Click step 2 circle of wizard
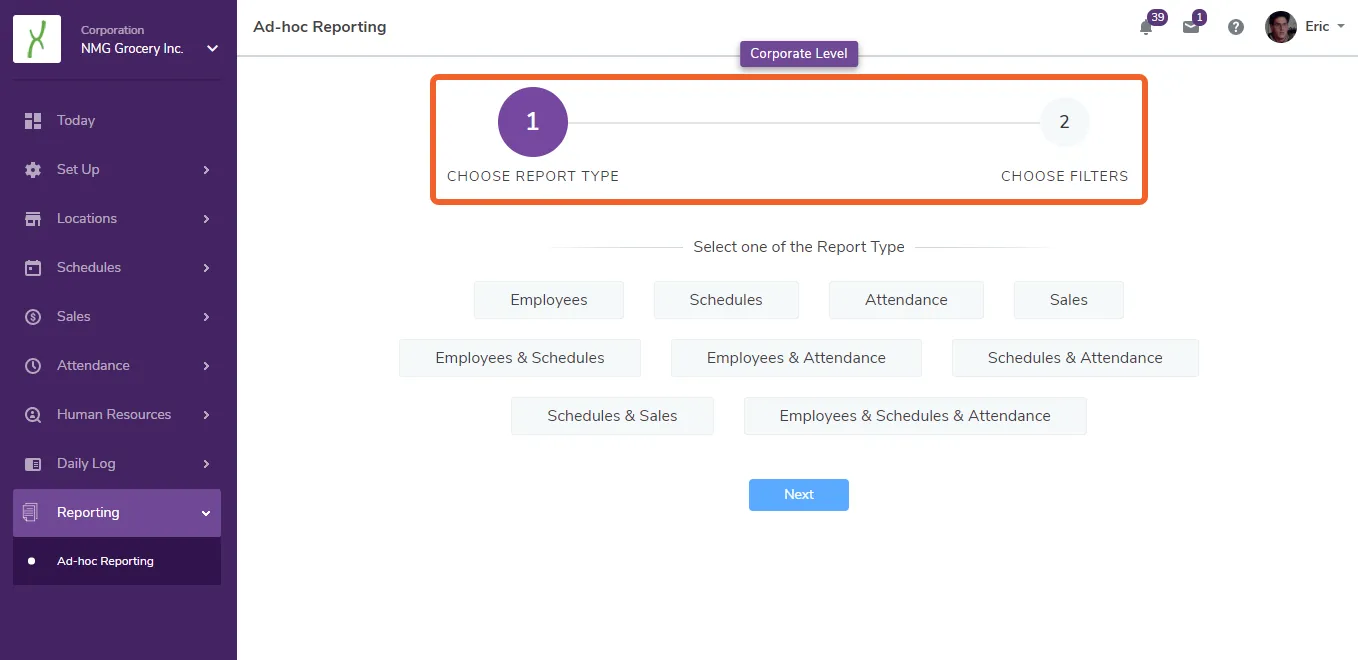1358x660 pixels. (x=1065, y=122)
